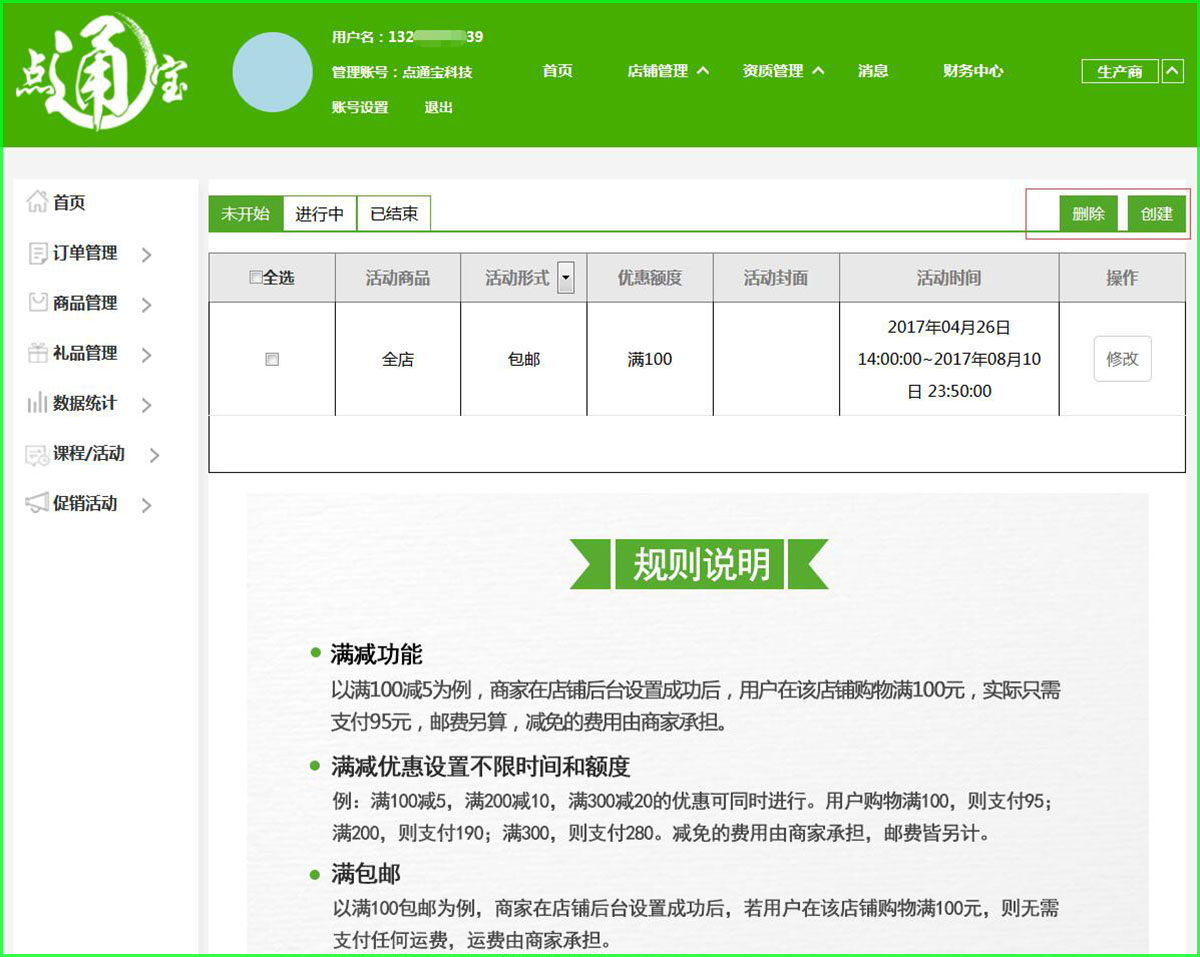
Task: Open the 活动形式 column dropdown arrow
Action: pos(566,278)
